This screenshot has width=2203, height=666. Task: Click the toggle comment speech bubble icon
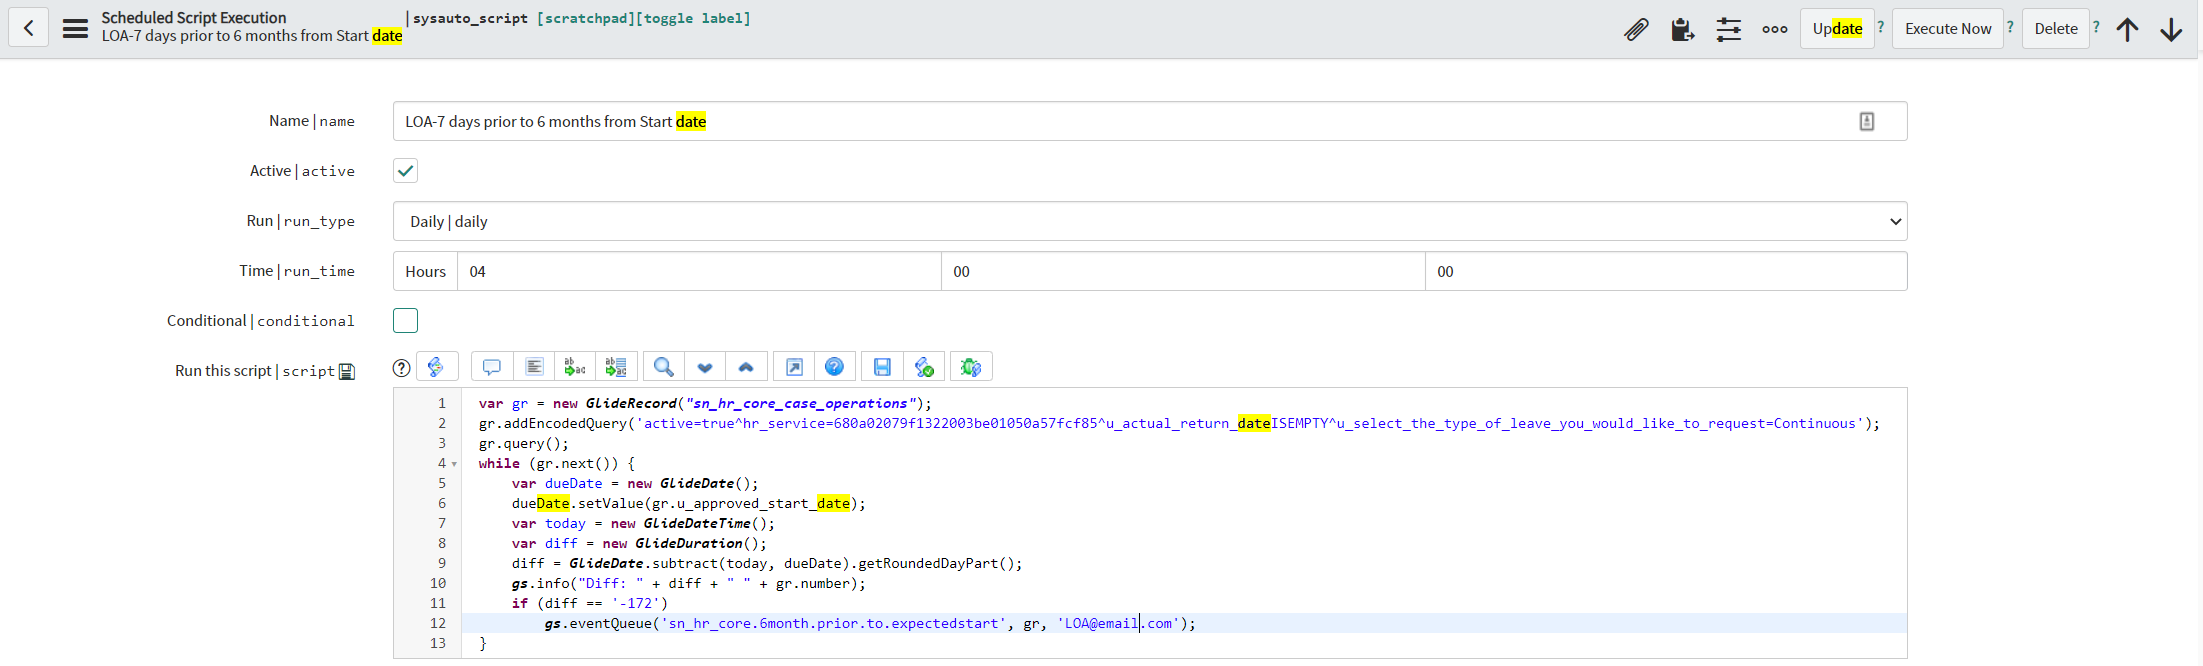(x=491, y=367)
